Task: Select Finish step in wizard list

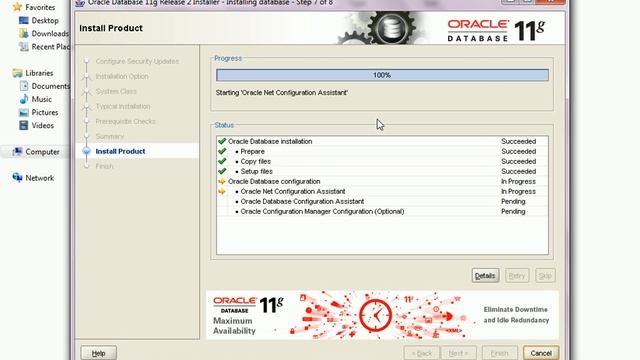Action: [104, 166]
